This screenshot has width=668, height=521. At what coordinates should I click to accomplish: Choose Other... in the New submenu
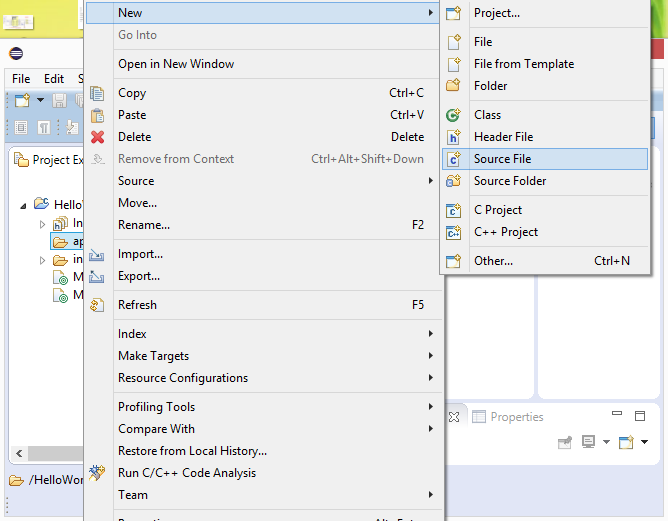point(493,261)
